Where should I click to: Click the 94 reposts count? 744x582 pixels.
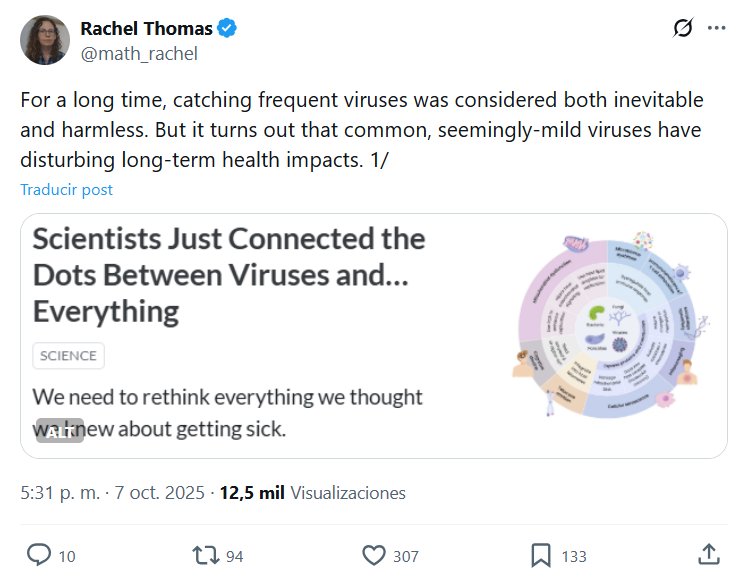tap(235, 556)
